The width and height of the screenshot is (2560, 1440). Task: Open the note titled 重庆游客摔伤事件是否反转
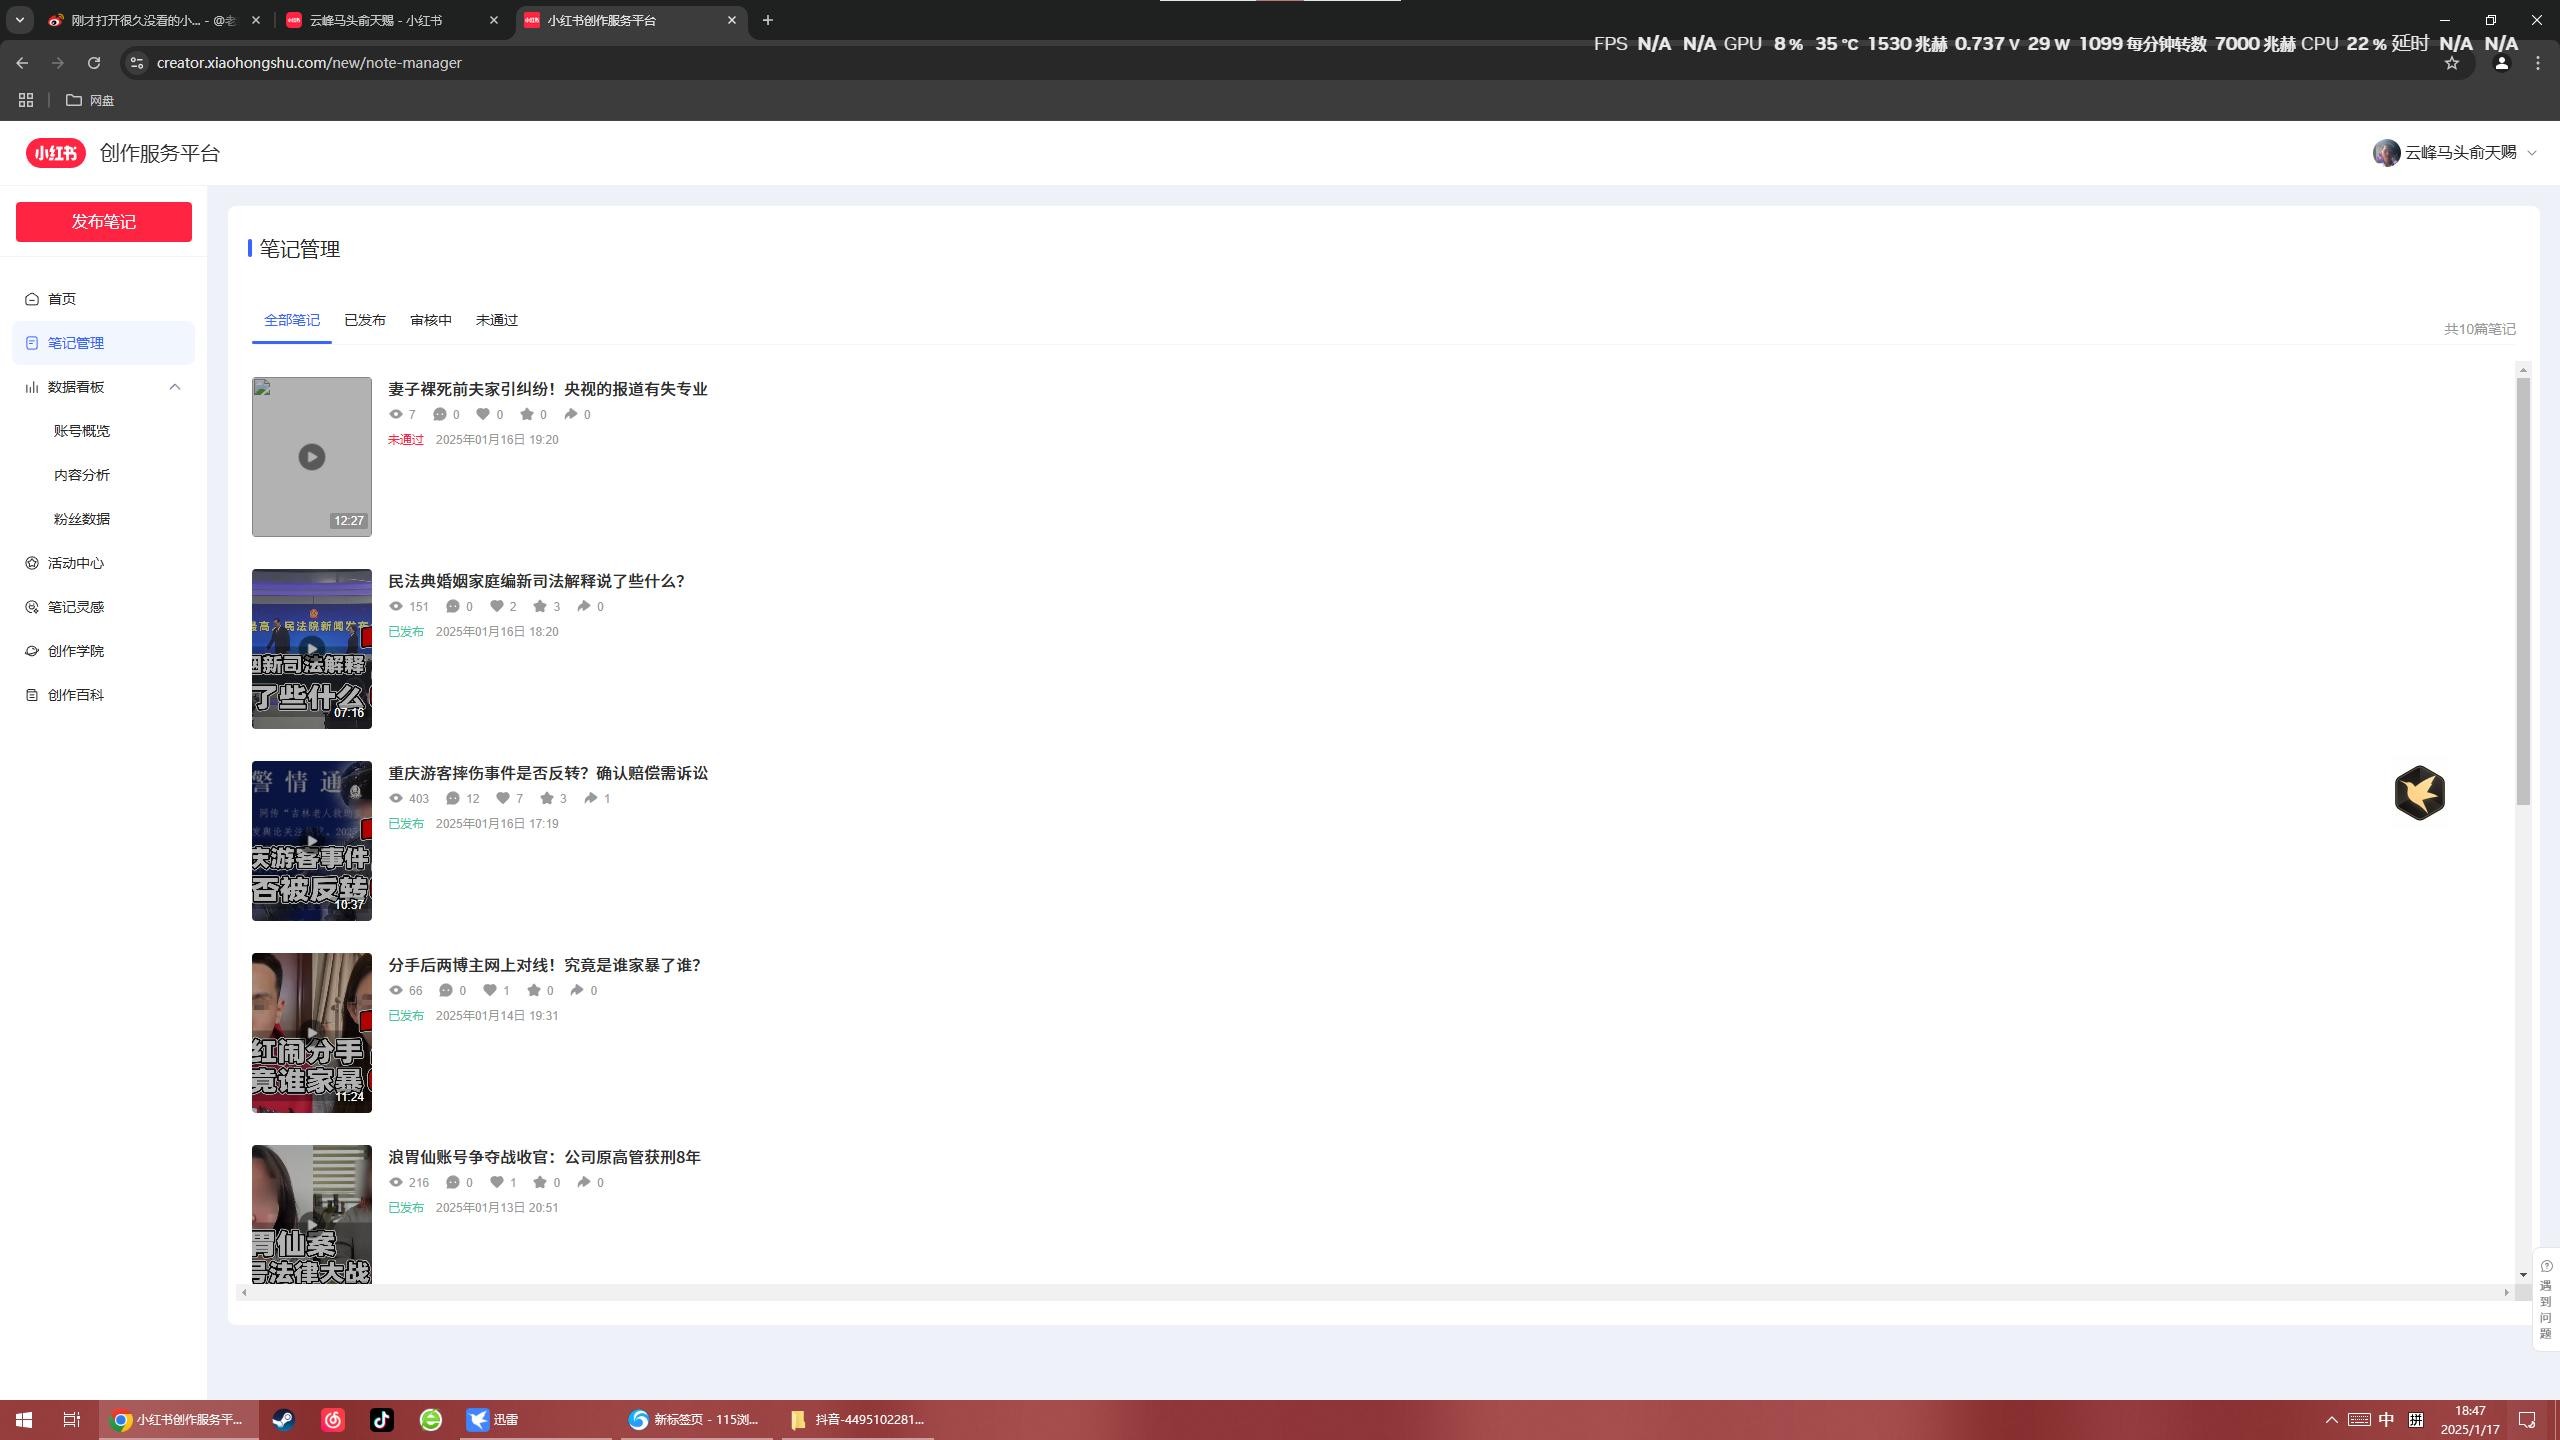pos(547,773)
